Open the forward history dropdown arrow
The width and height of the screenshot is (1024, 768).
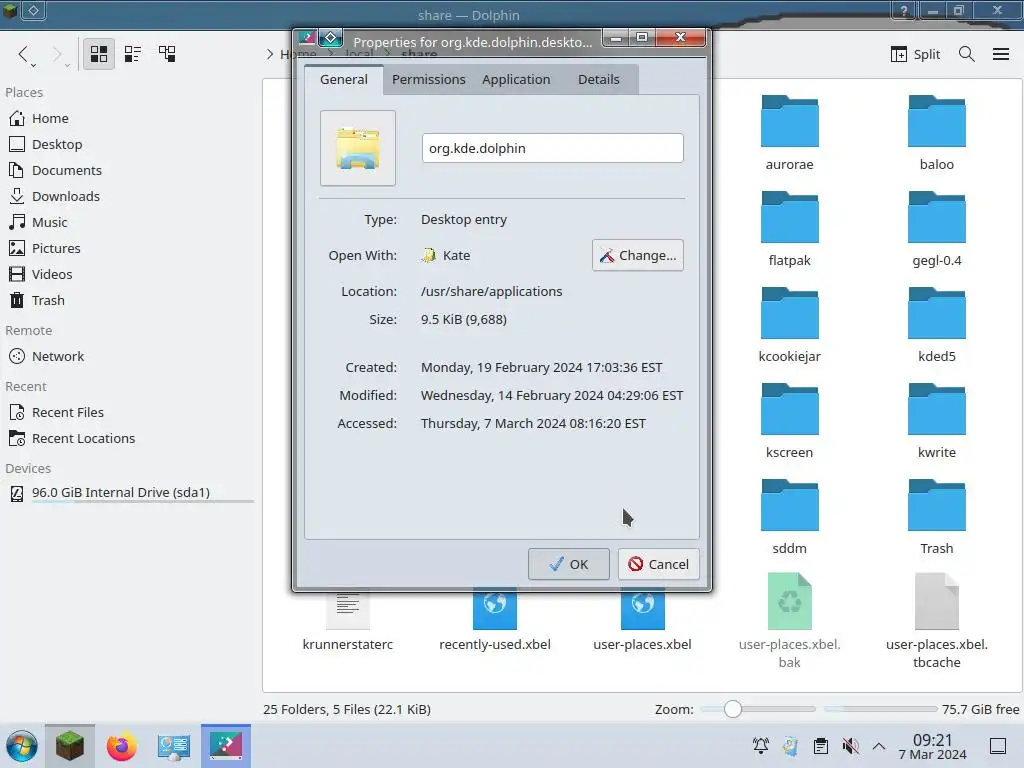67,65
